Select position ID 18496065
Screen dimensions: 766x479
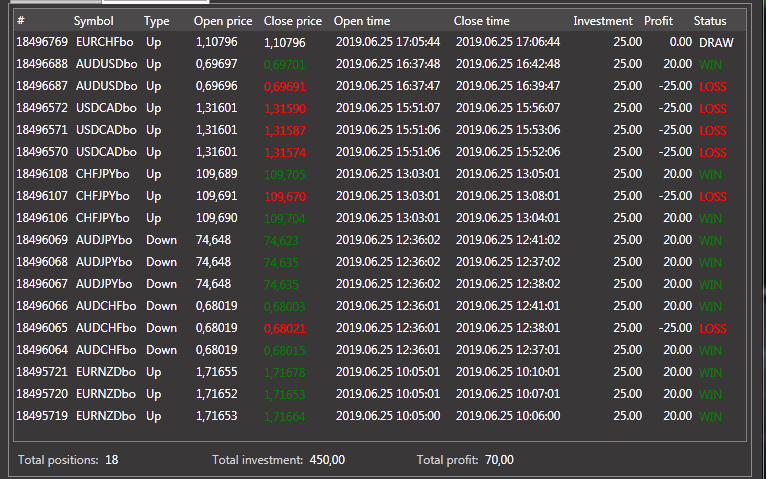pos(42,329)
